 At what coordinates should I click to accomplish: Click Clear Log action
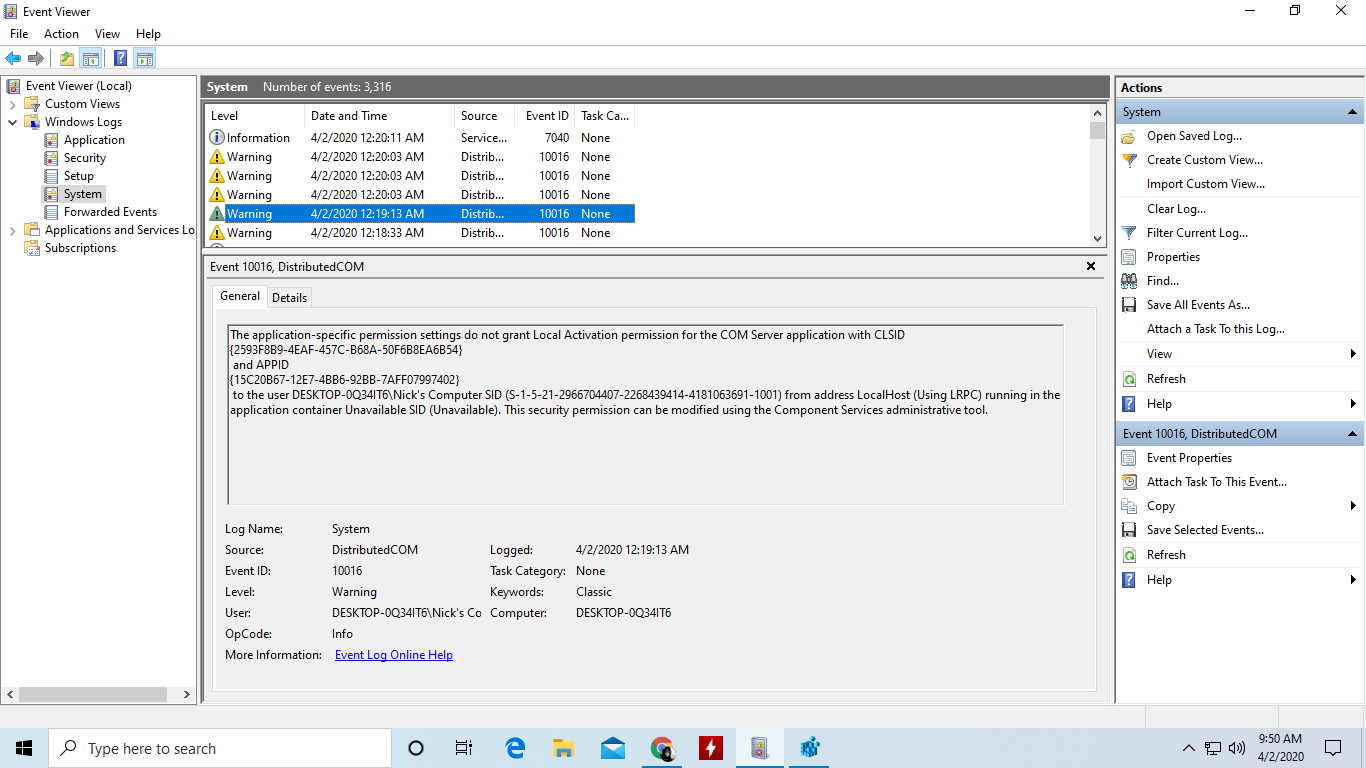point(1176,209)
